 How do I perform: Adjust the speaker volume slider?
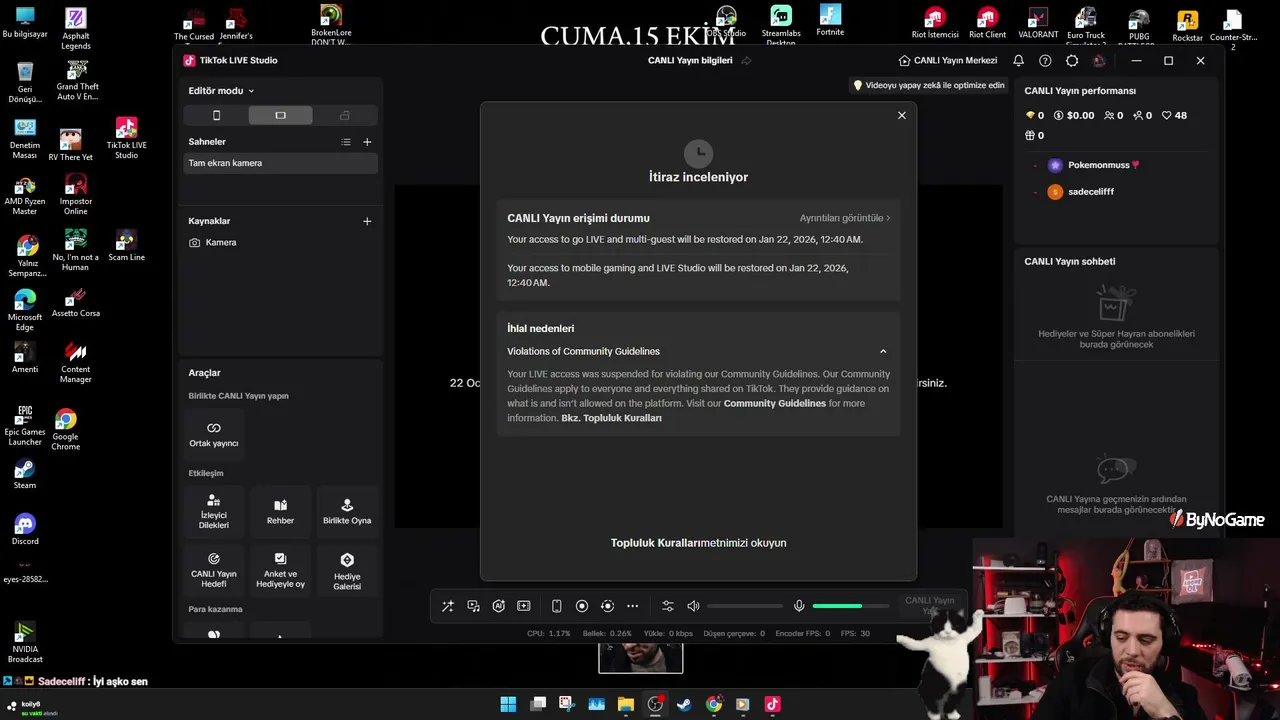click(745, 606)
